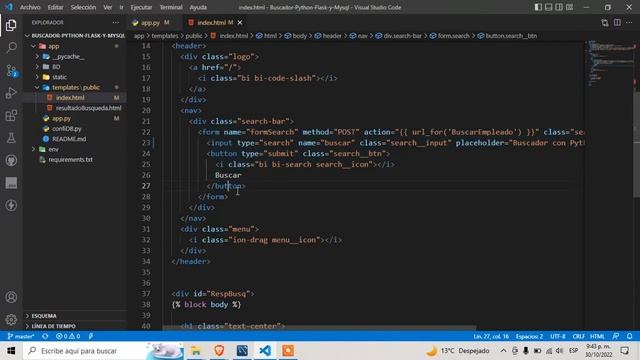The height and width of the screenshot is (360, 640).
Task: Change cursor position Lín. 27, col. 16
Action: [491, 336]
